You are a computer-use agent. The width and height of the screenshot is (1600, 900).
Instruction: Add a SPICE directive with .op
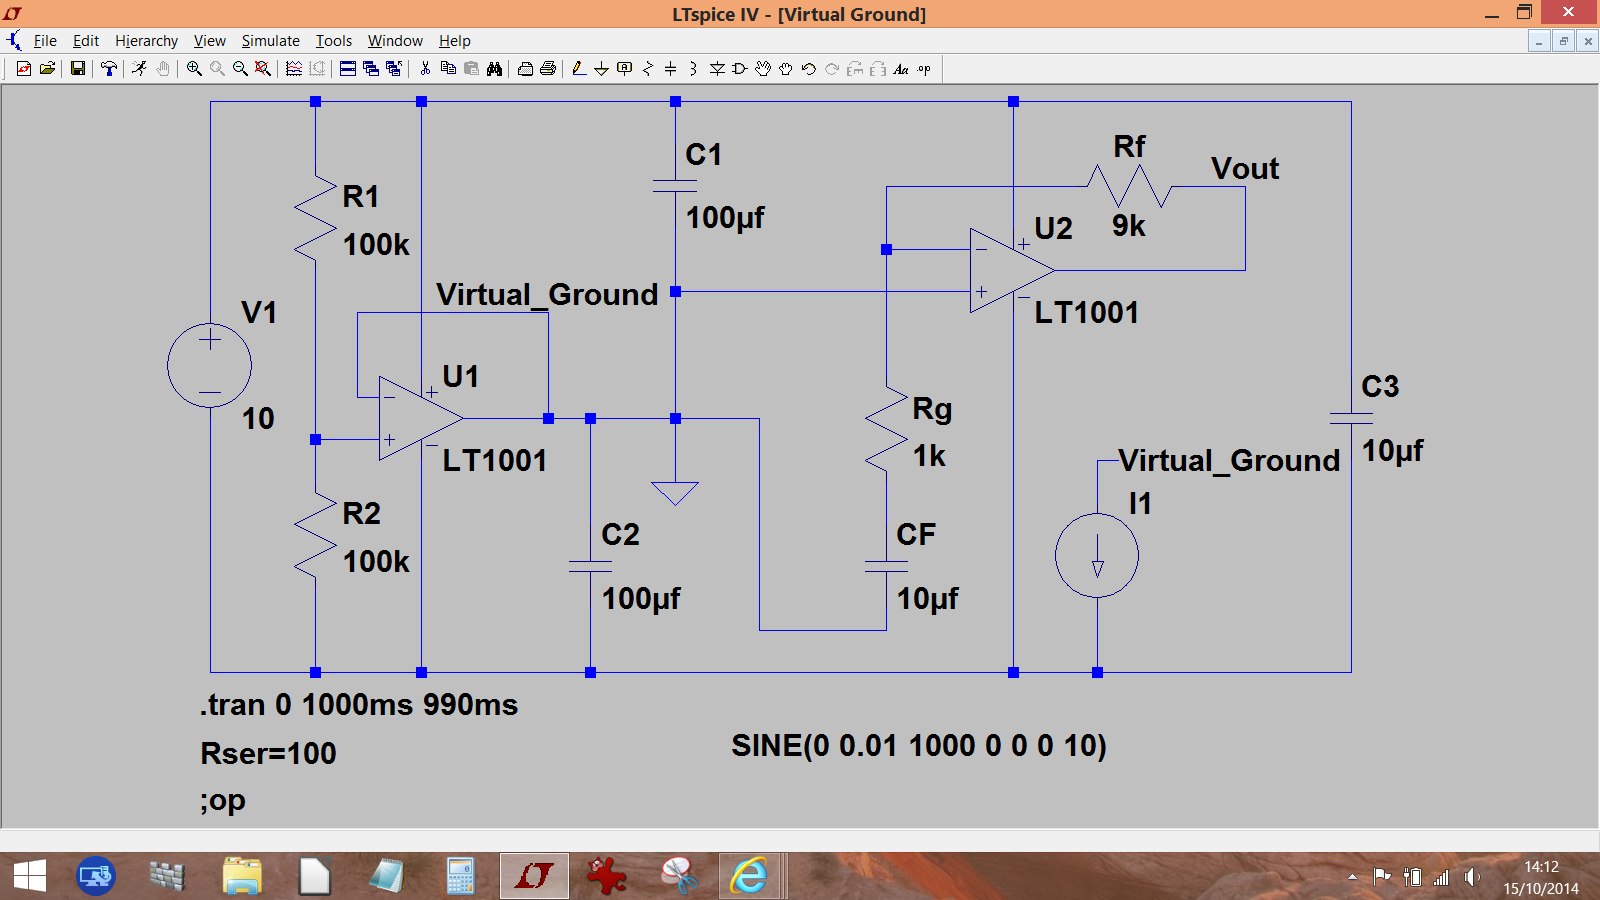tap(924, 69)
